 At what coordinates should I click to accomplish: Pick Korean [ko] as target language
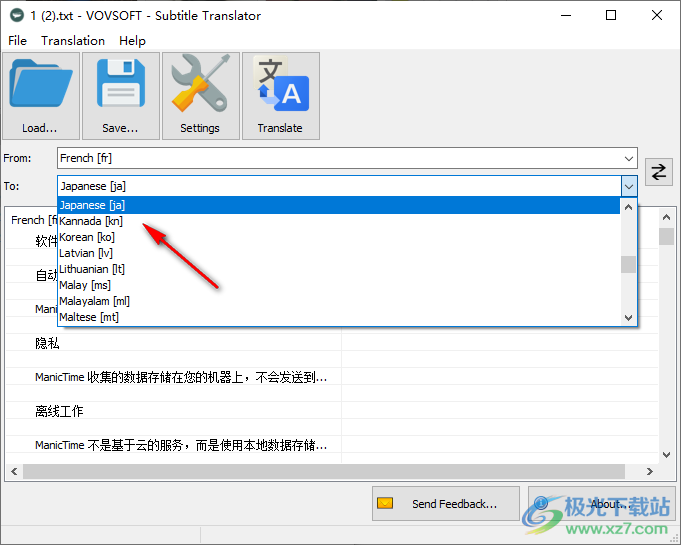point(339,237)
